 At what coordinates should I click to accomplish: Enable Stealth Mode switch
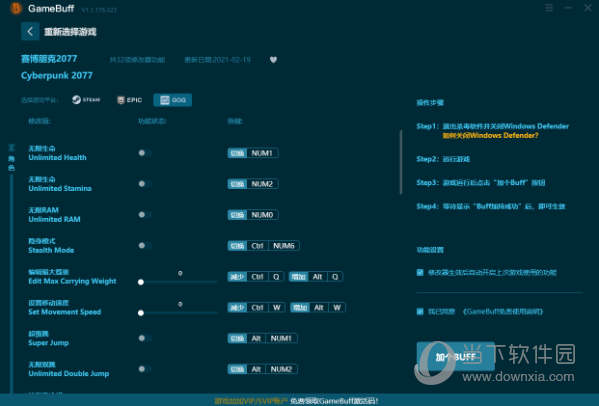[x=145, y=245]
